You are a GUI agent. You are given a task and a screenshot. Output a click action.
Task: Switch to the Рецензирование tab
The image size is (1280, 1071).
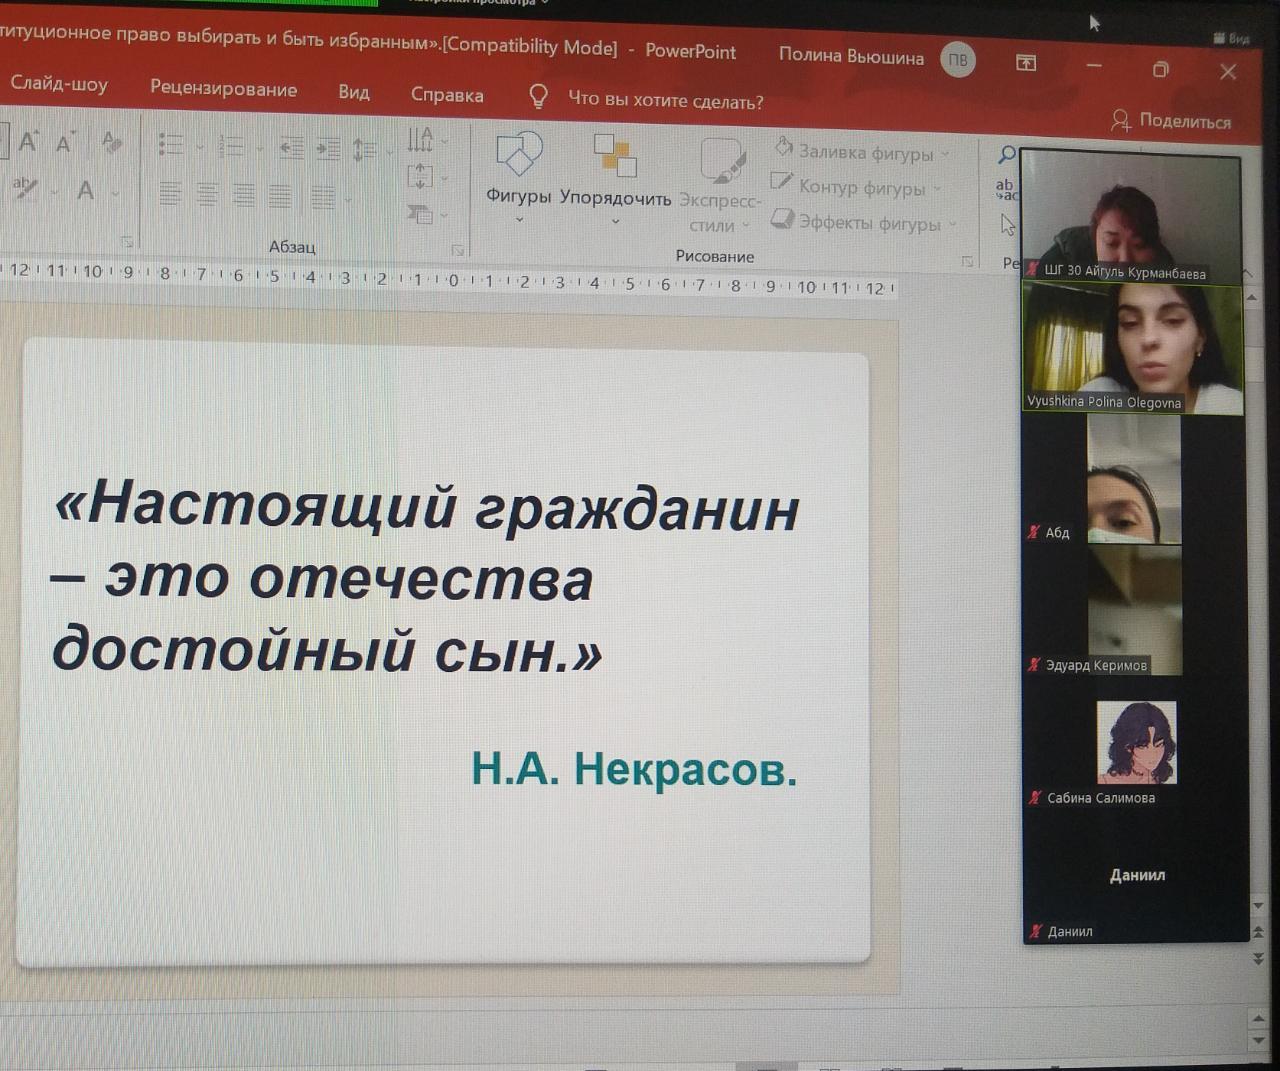tap(223, 88)
